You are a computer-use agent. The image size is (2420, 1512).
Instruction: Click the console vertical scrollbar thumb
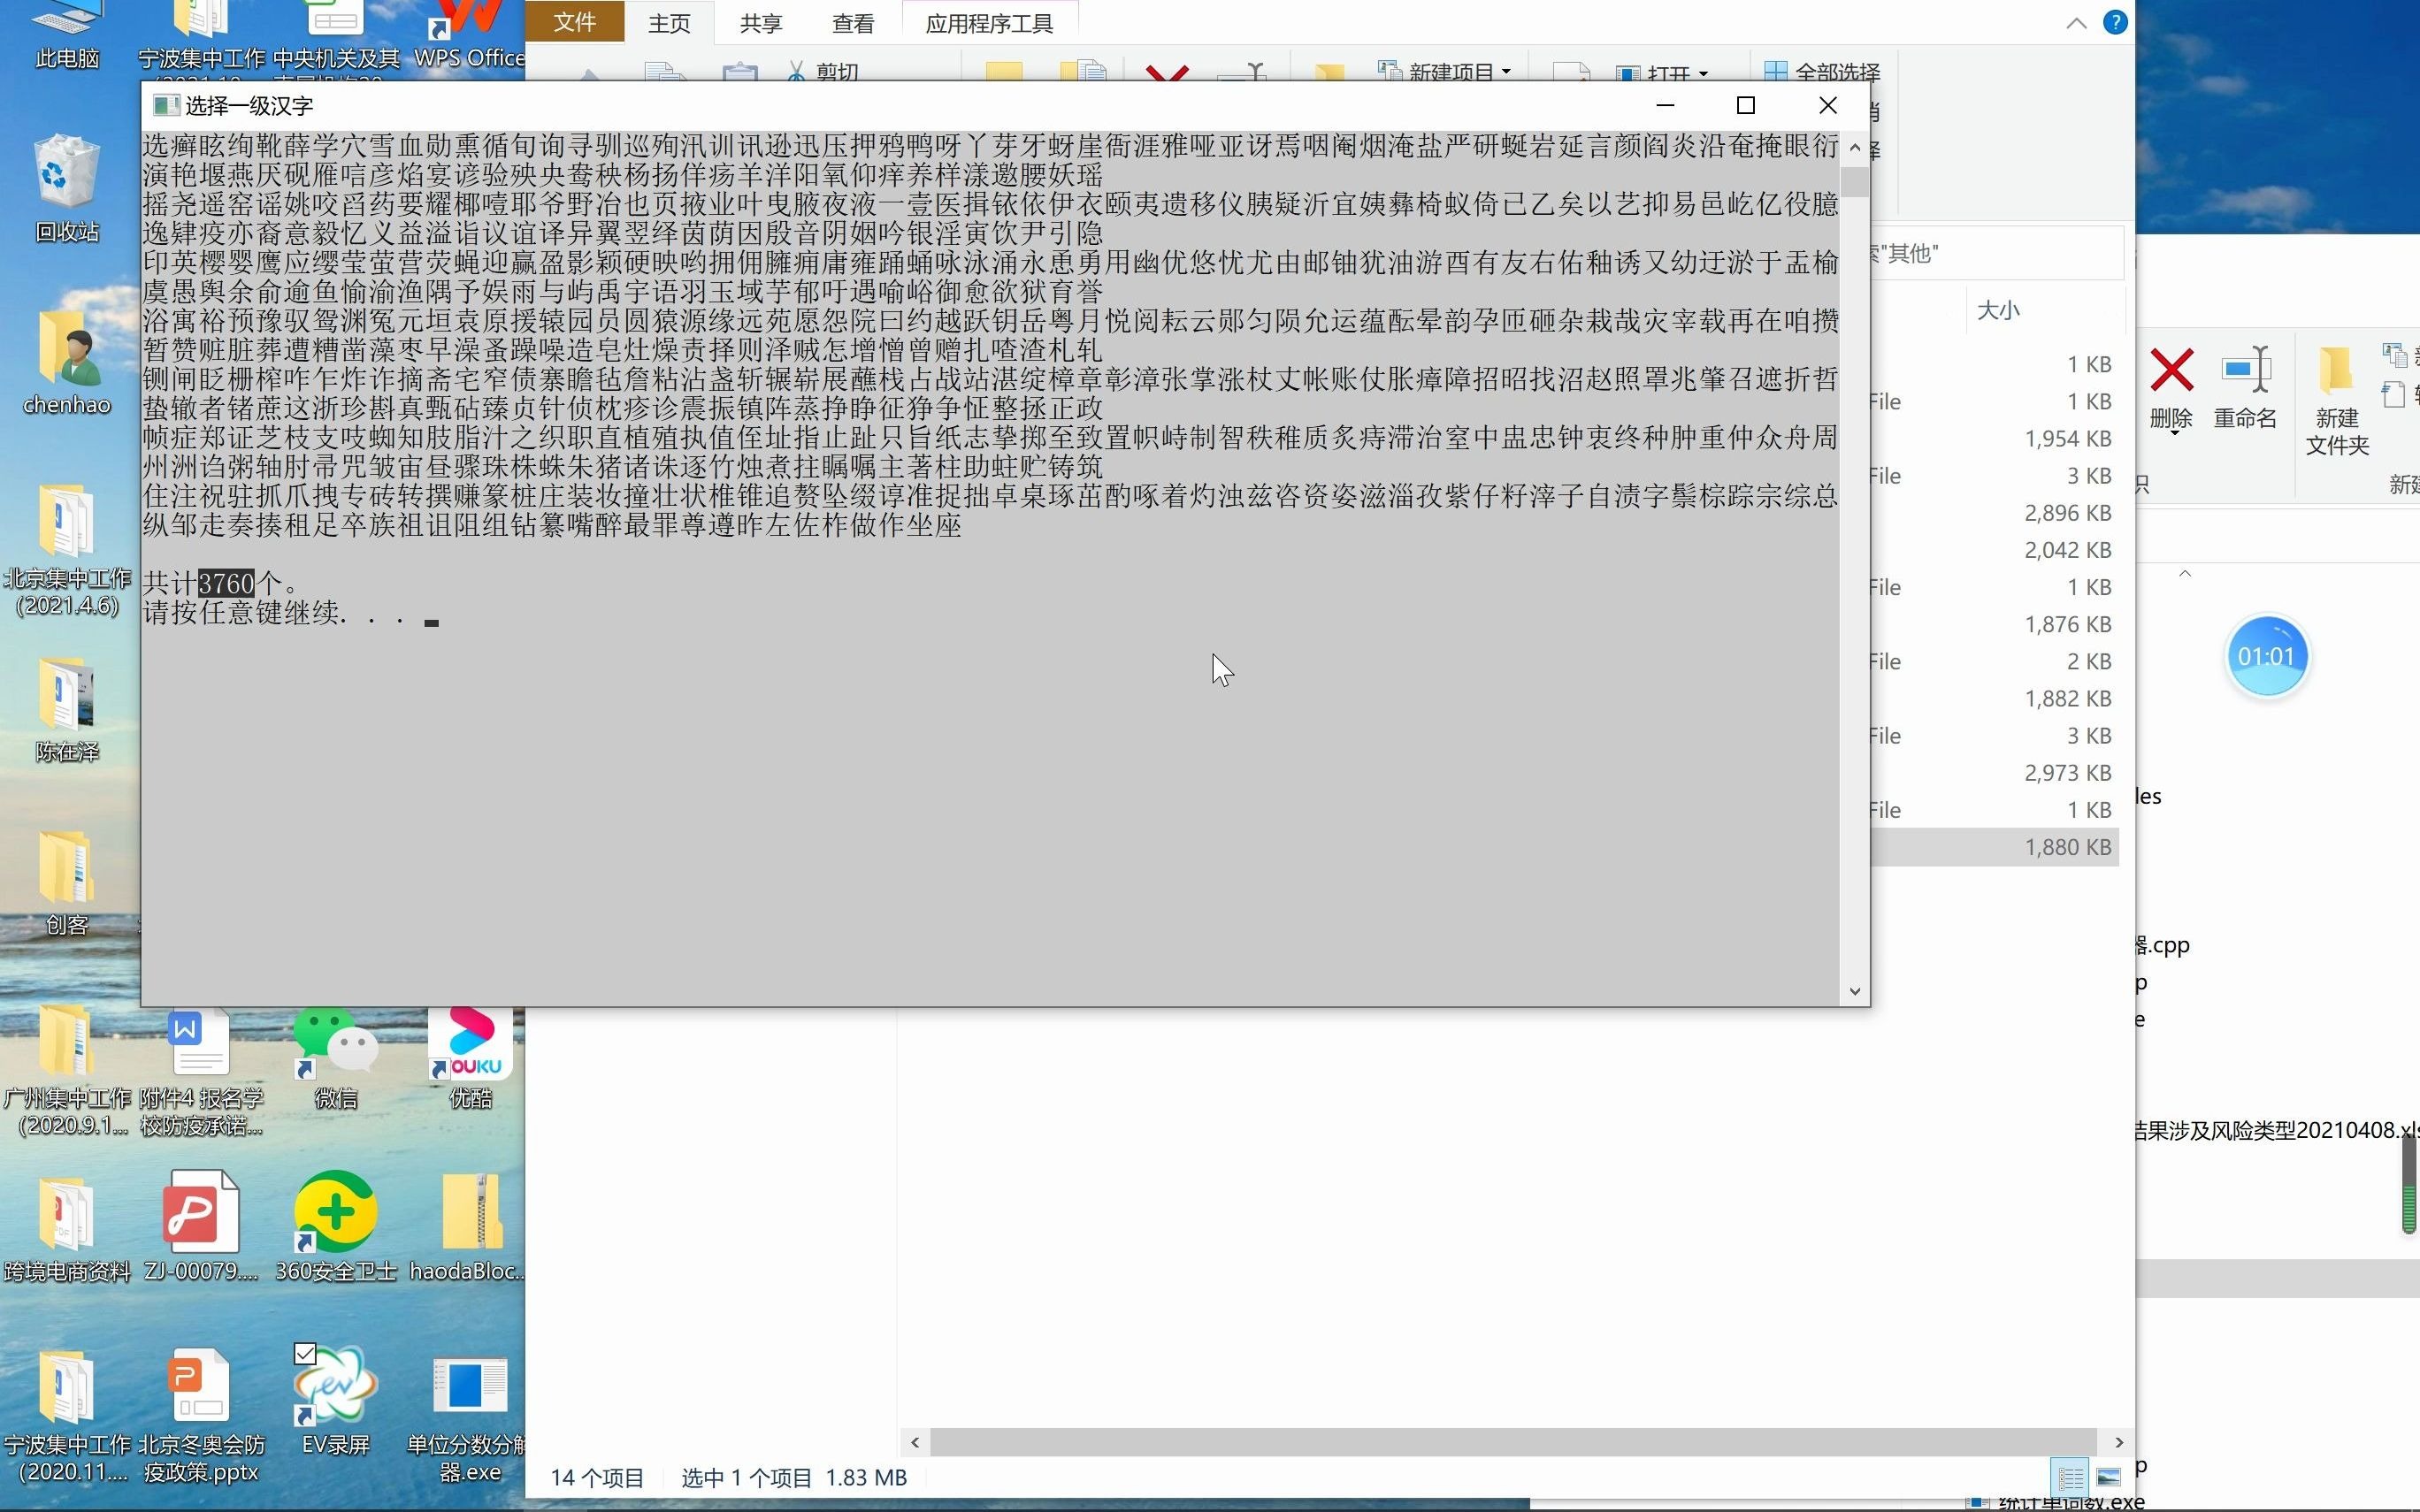point(1855,182)
